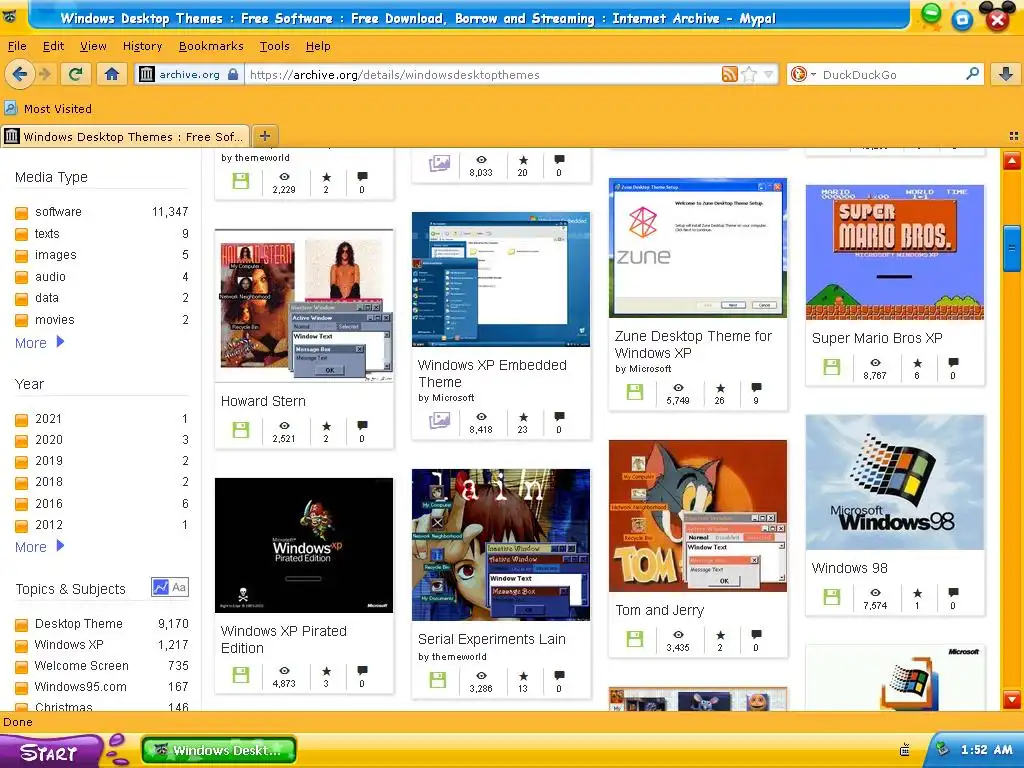The height and width of the screenshot is (768, 1024).
Task: Open the View menu
Action: click(x=93, y=46)
